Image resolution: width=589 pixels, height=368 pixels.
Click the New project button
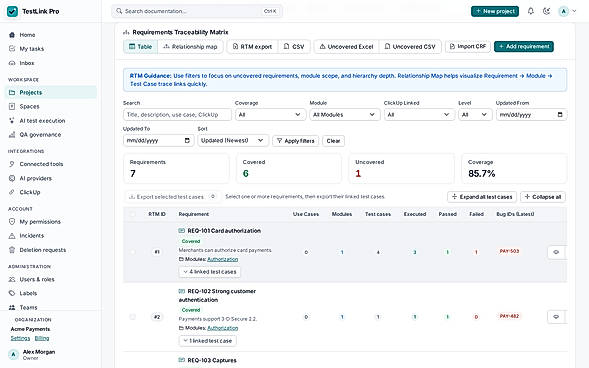495,11
